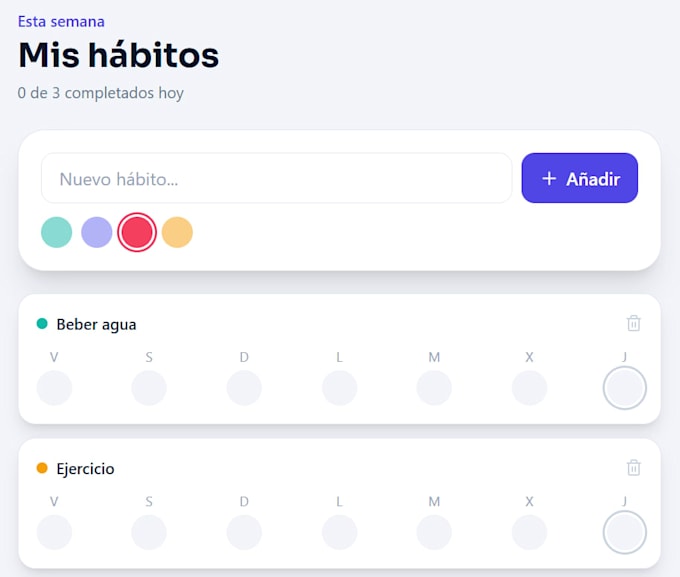
Task: Focus the Nuevo hábito text field
Action: click(277, 178)
